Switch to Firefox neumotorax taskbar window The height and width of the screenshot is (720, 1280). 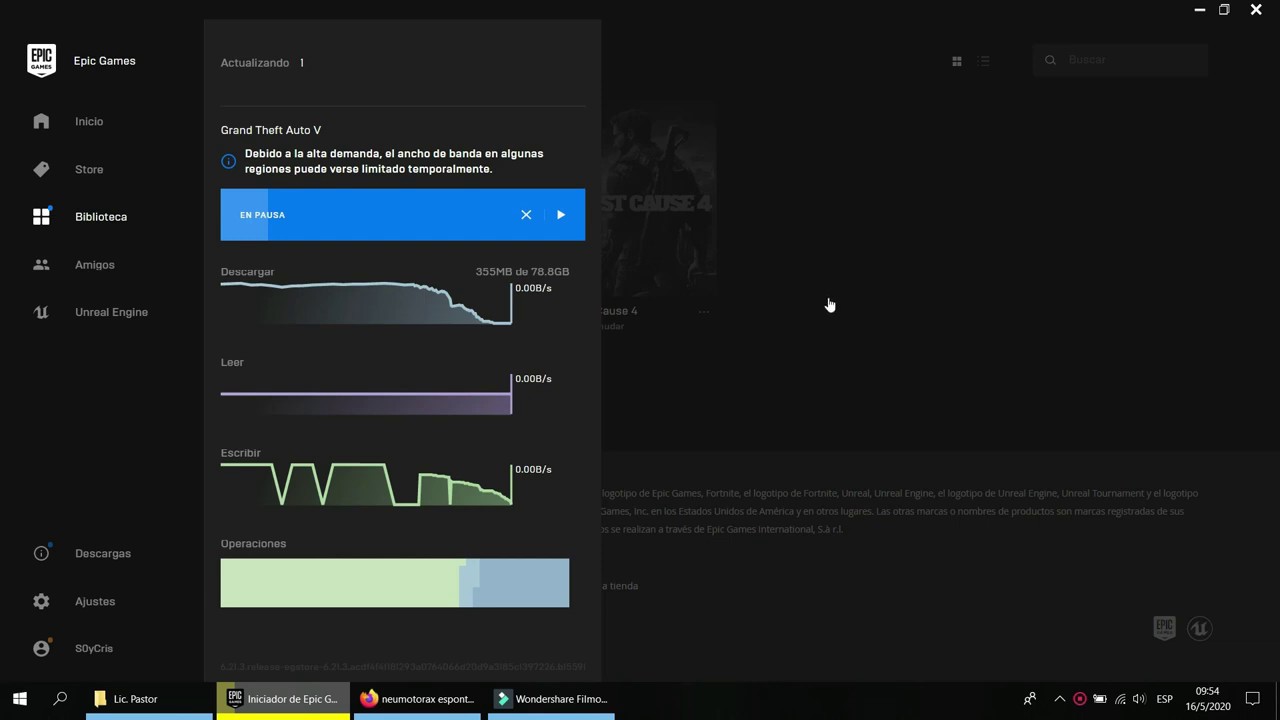tap(417, 699)
